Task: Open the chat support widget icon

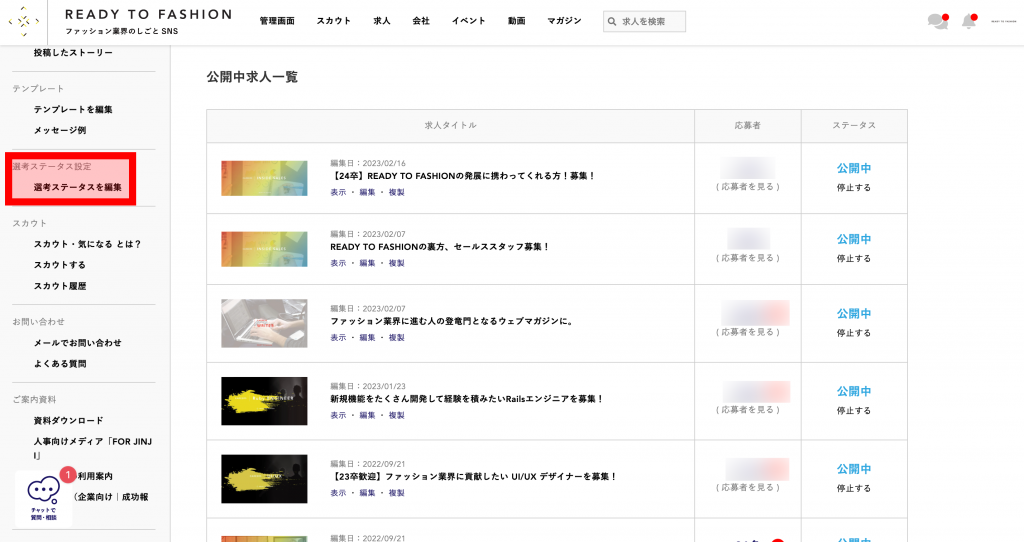Action: 44,498
